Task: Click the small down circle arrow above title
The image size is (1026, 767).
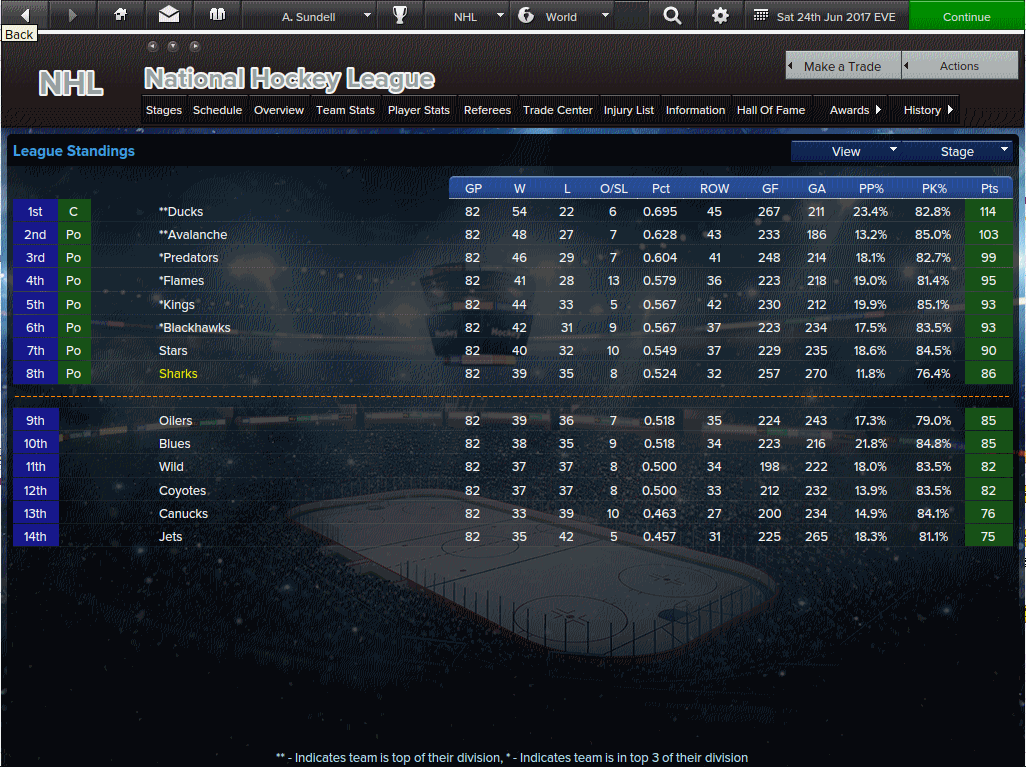Action: (x=173, y=46)
